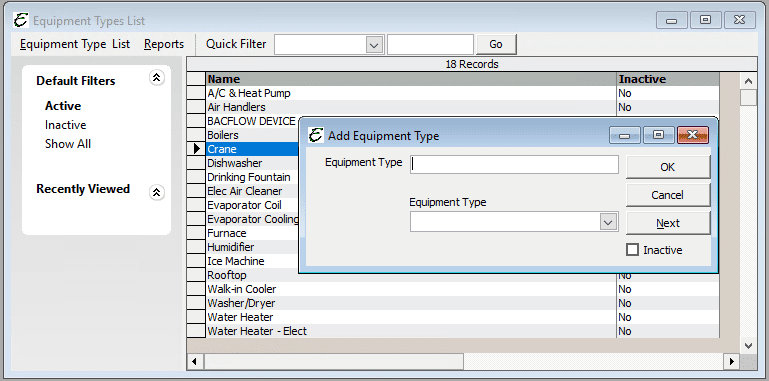Select the Evaporator Coil row

tap(252, 205)
